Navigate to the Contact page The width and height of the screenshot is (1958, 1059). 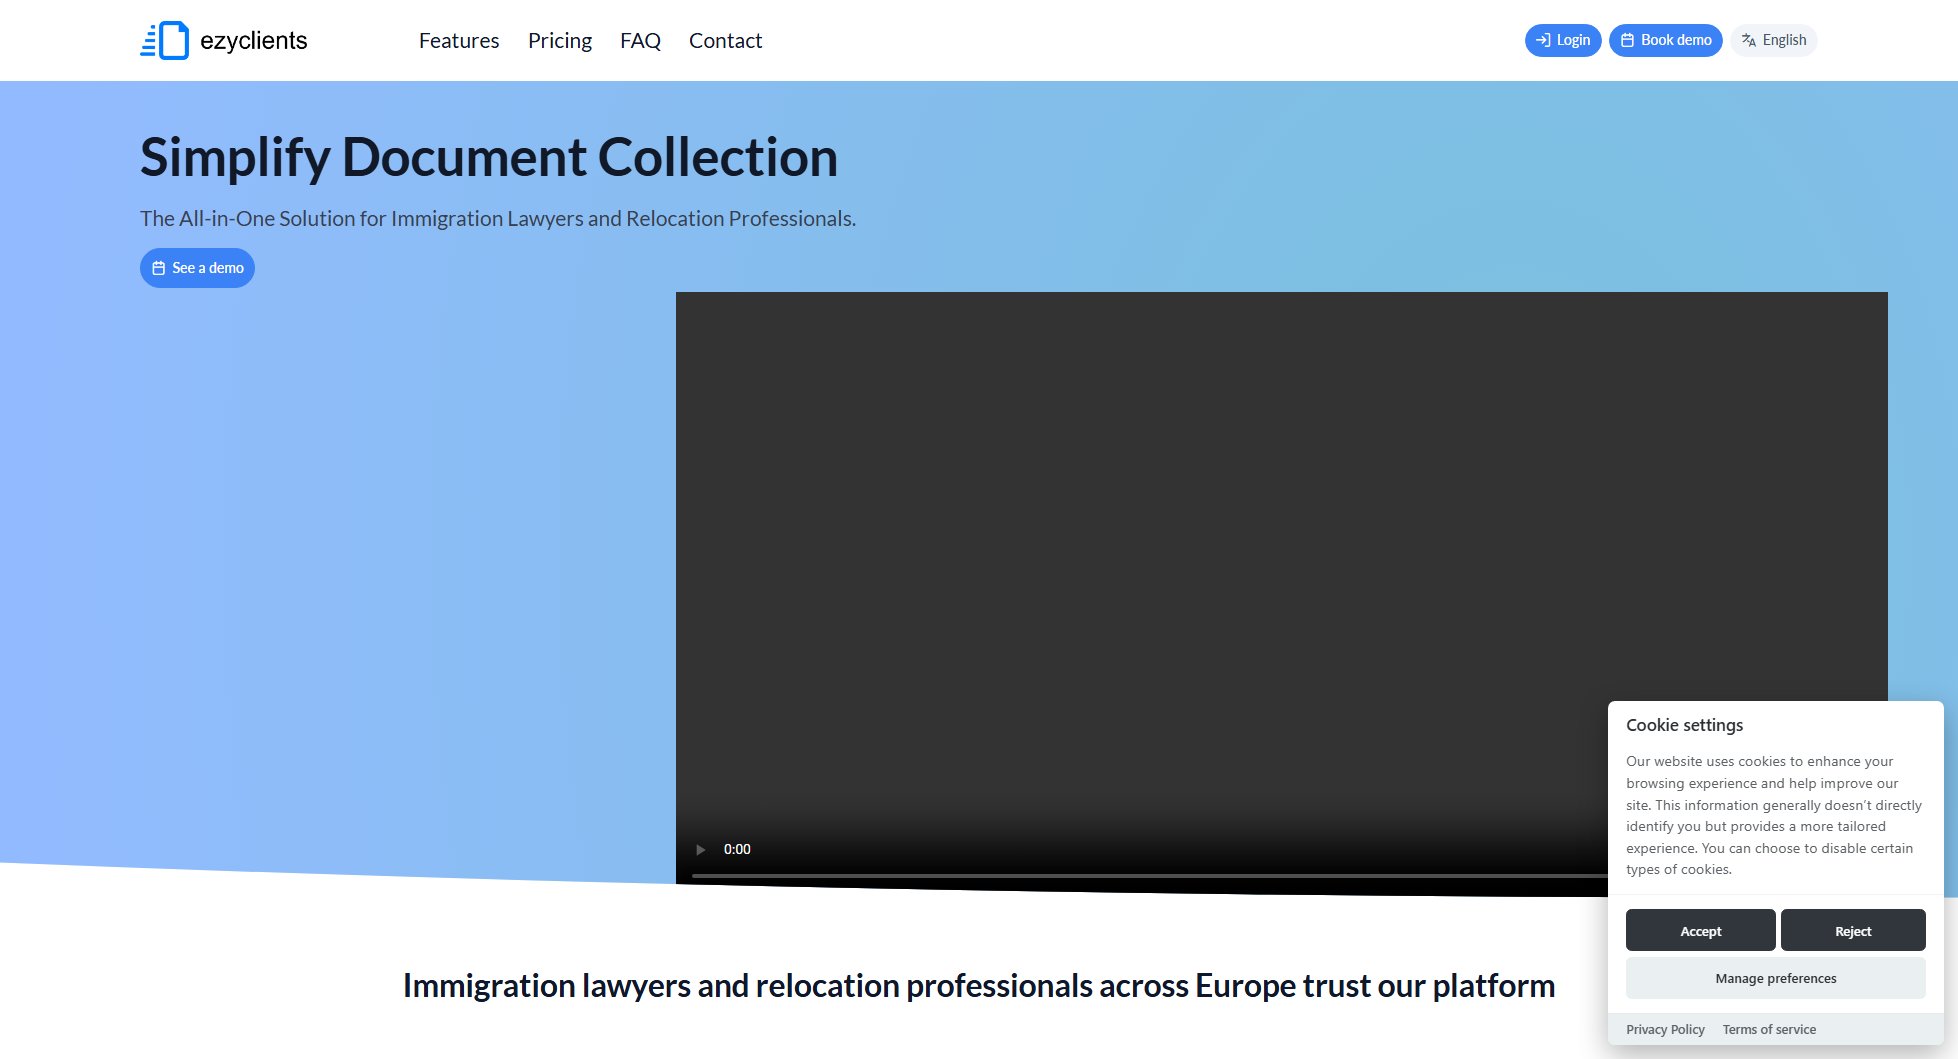(x=725, y=40)
